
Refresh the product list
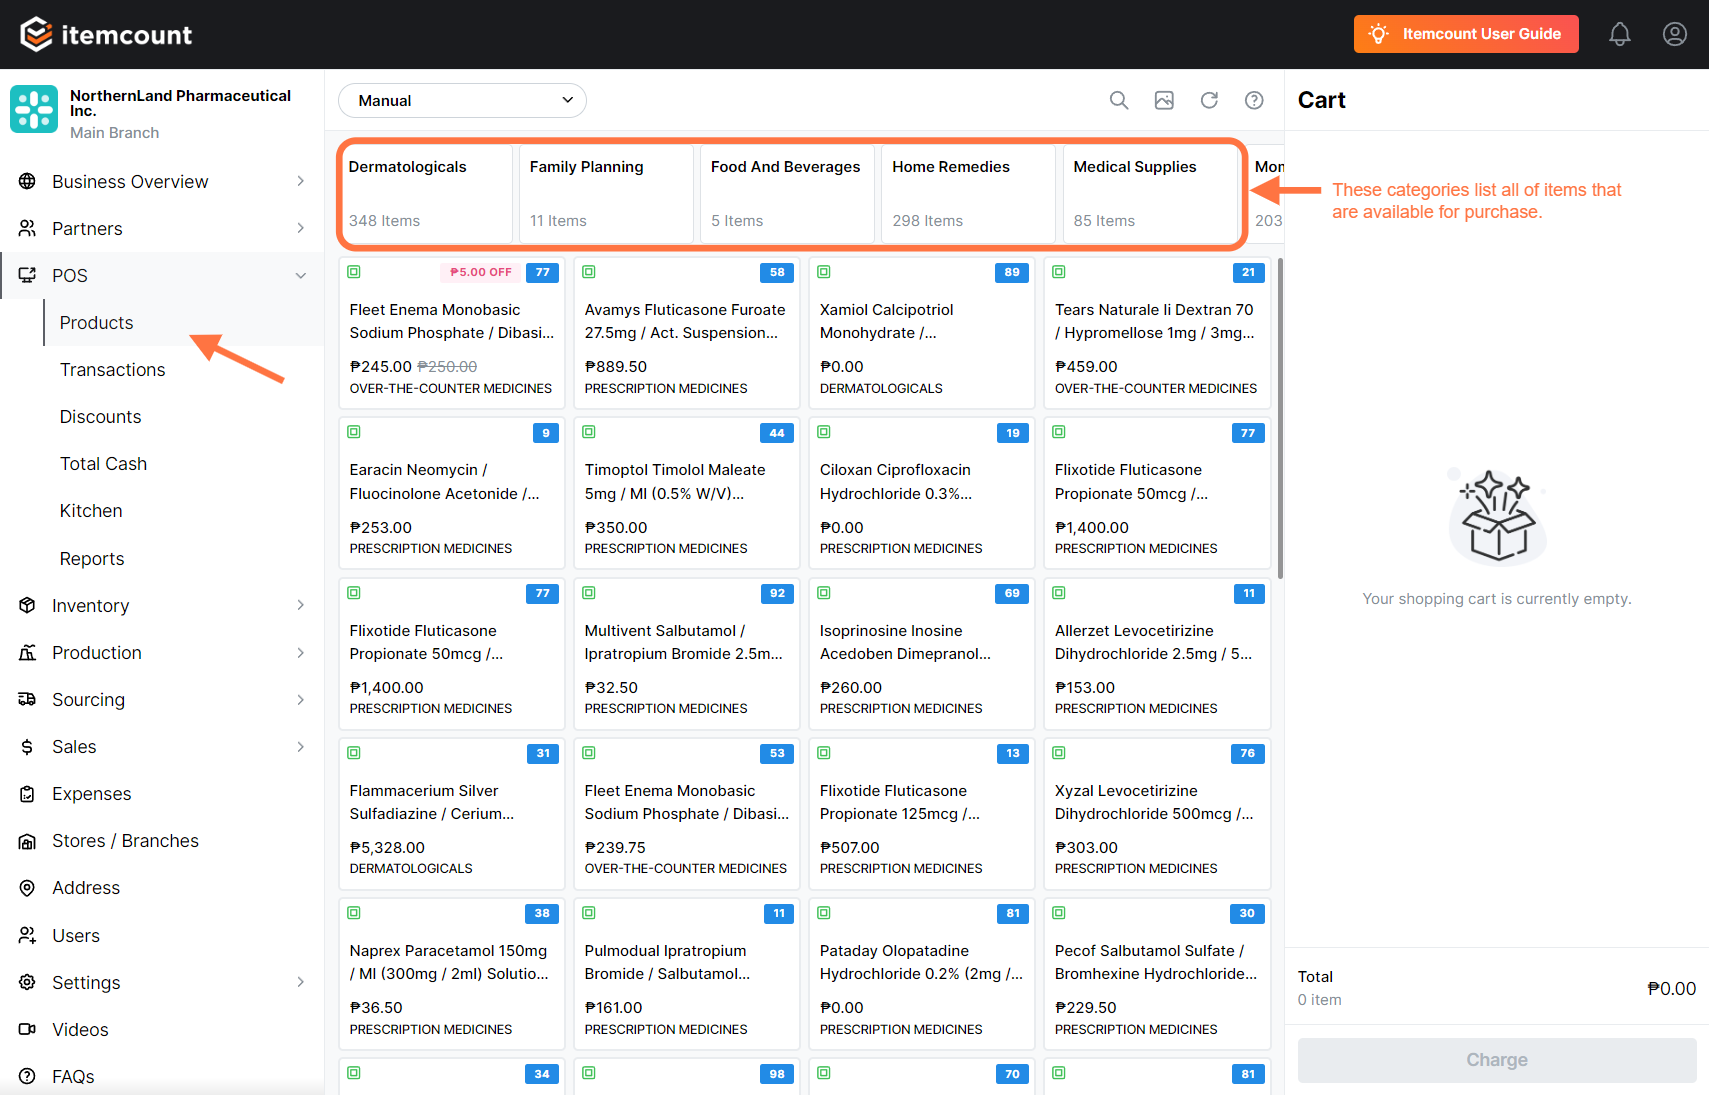click(1209, 100)
